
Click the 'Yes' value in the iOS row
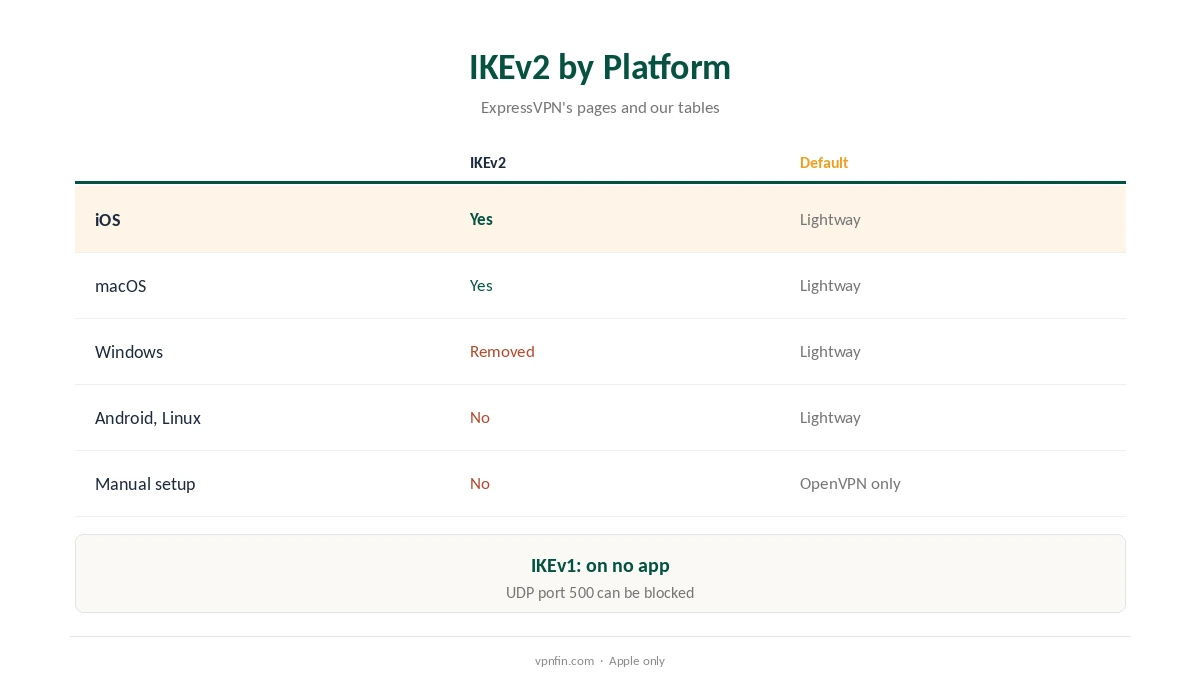pos(481,219)
